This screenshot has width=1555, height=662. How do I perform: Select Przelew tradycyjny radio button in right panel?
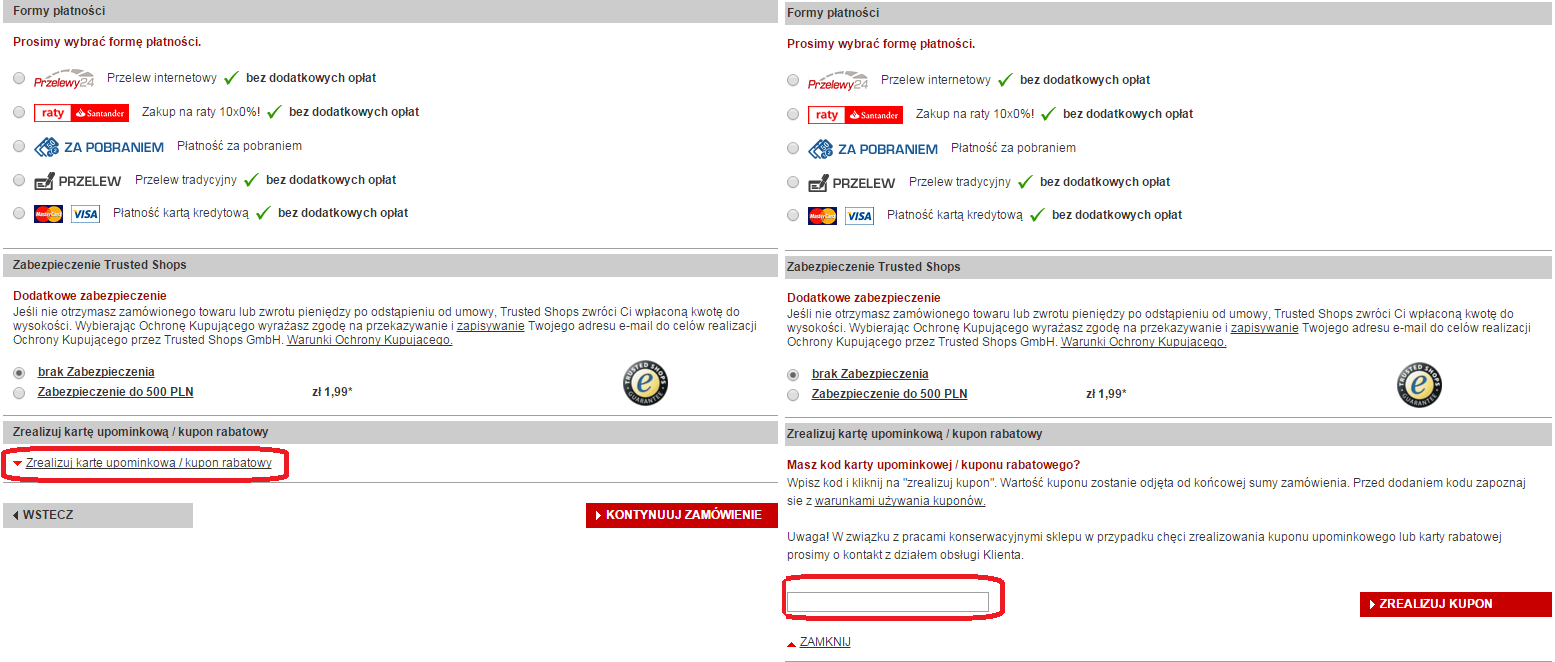pos(793,182)
